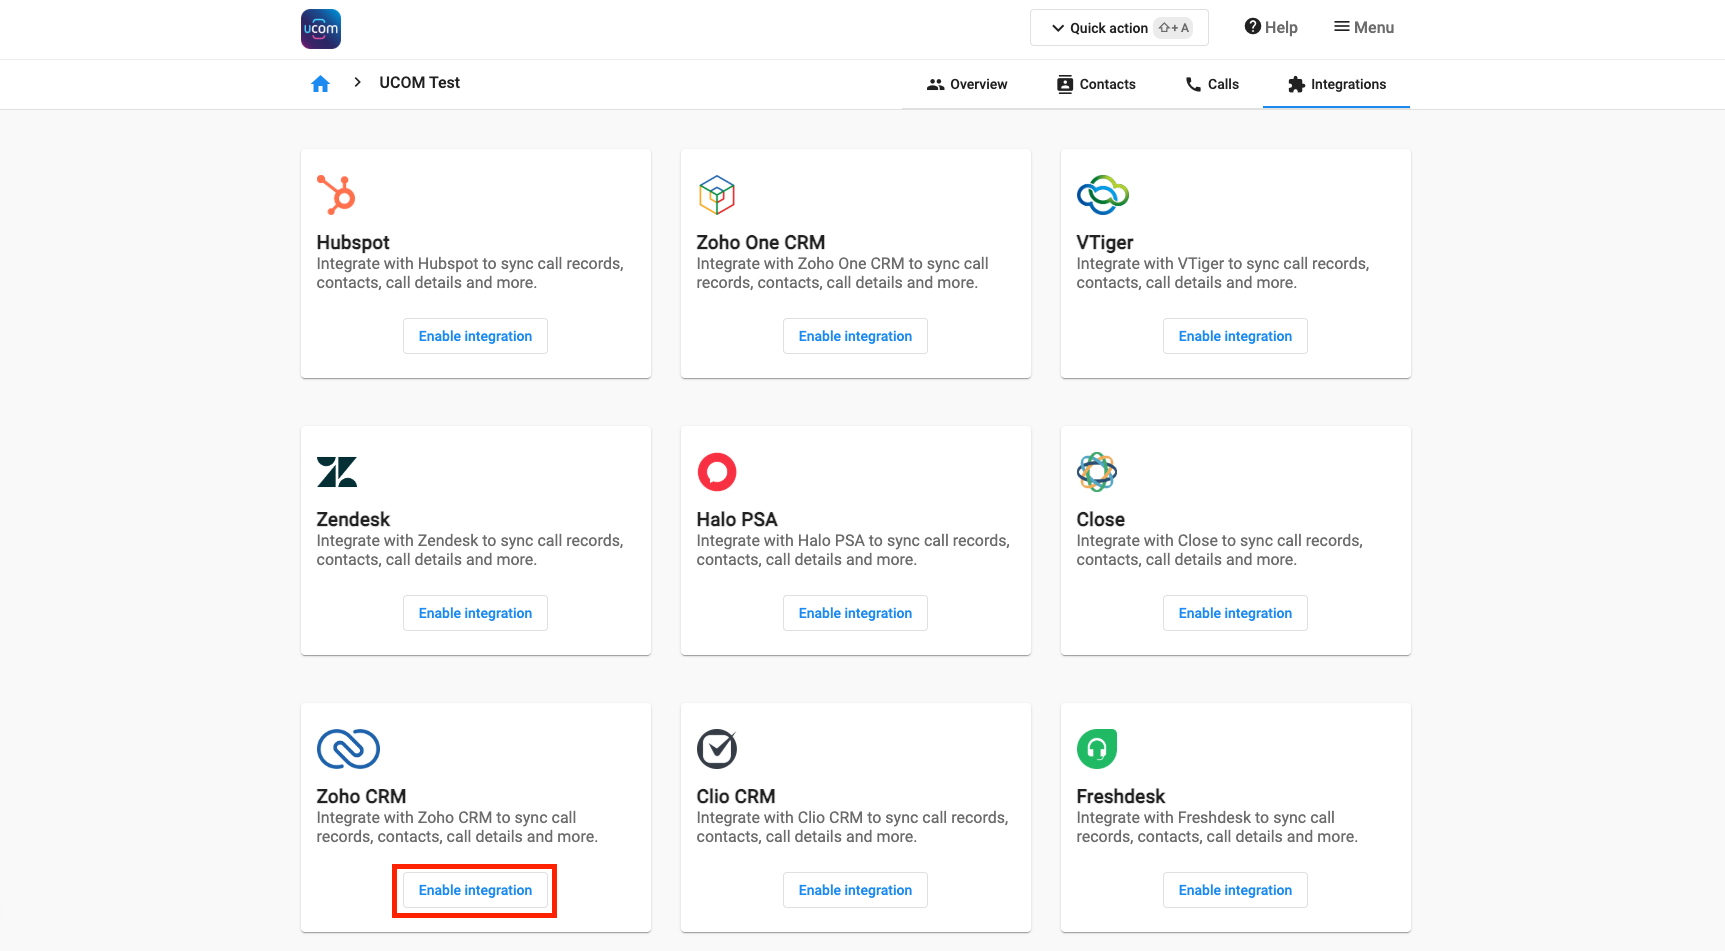Click the Halo PSA red circle icon
The width and height of the screenshot is (1725, 951).
(x=716, y=472)
